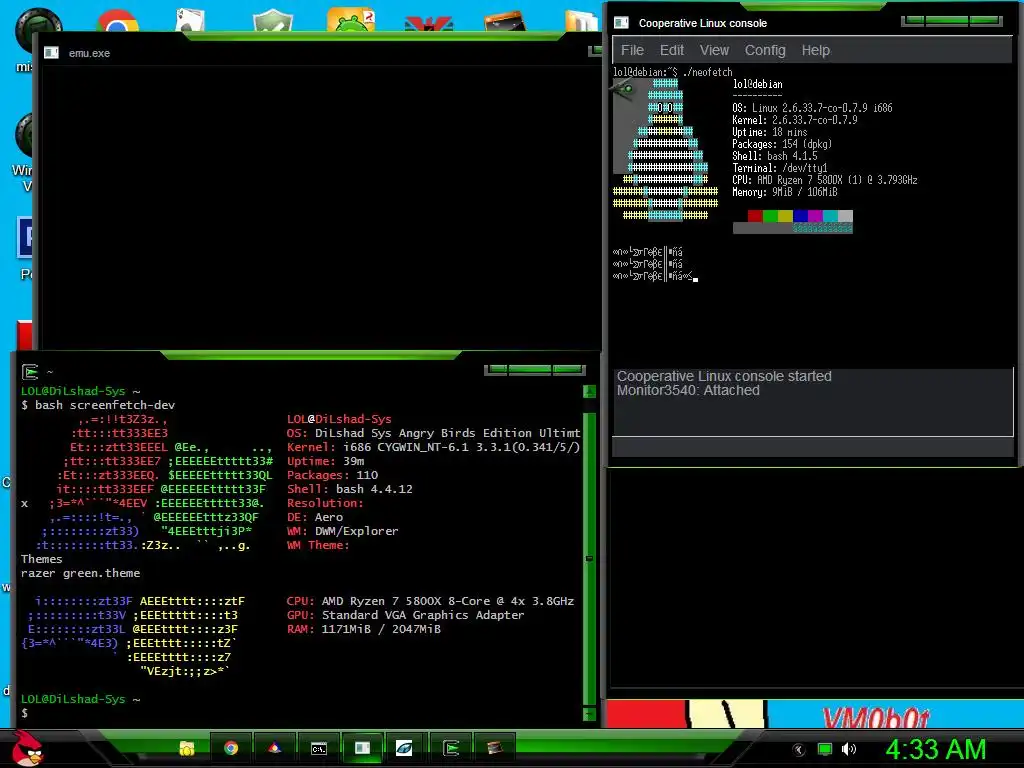Click the 'Monitor3540: Attached' log line
This screenshot has width=1024, height=768.
tap(688, 391)
